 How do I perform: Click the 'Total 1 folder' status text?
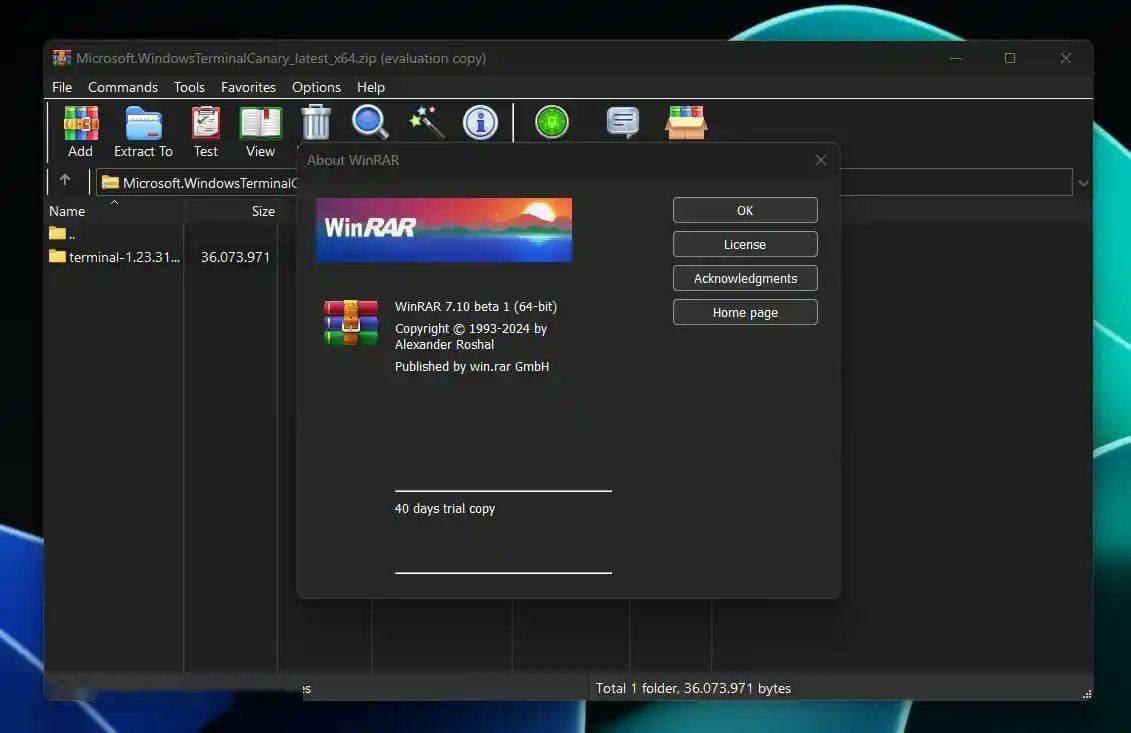[x=693, y=688]
